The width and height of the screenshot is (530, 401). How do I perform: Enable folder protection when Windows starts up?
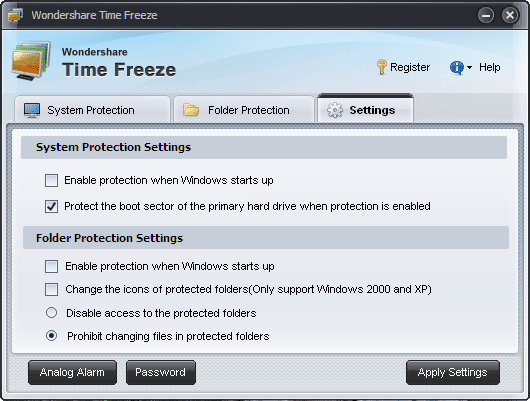pyautogui.click(x=51, y=266)
